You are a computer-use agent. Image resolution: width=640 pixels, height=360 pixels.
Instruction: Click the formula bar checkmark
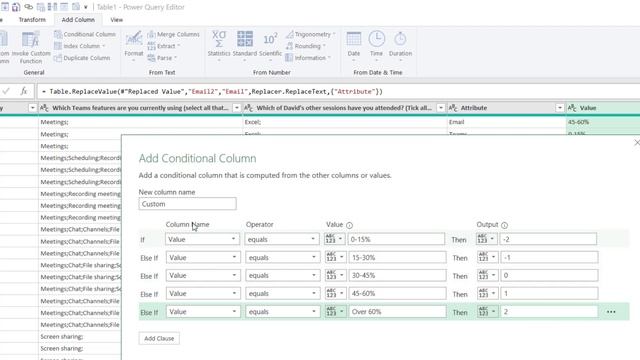pos(6,91)
